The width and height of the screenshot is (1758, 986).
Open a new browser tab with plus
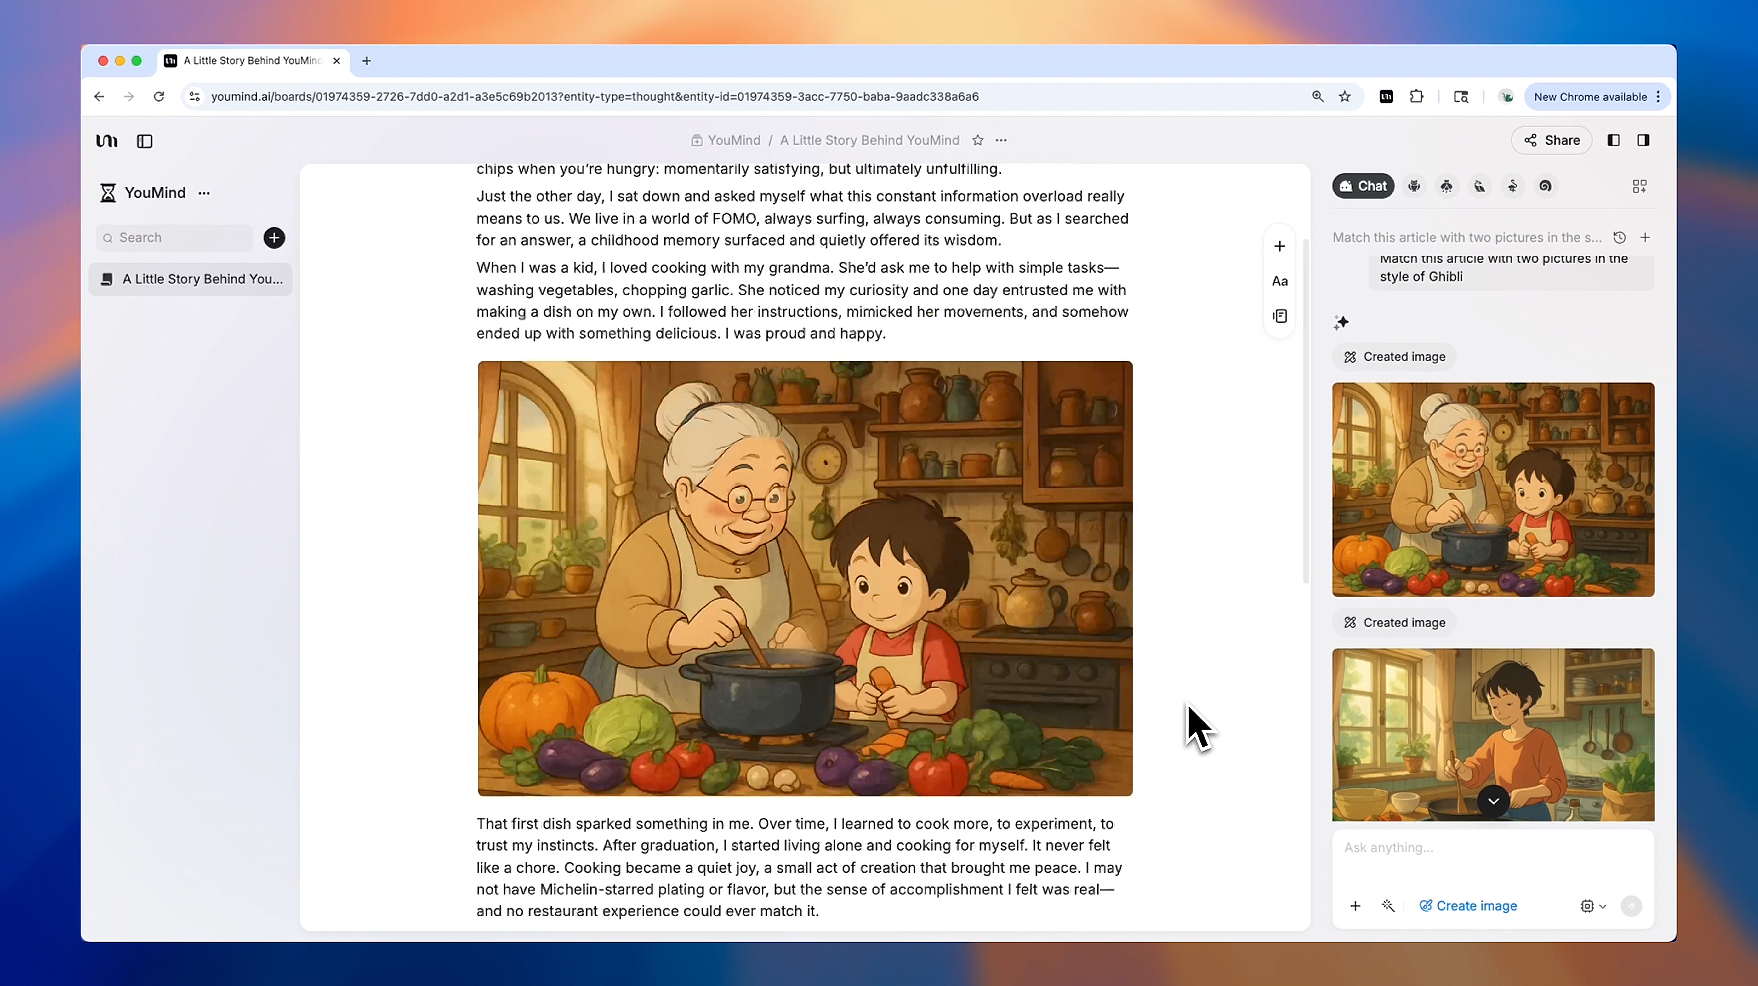point(367,61)
